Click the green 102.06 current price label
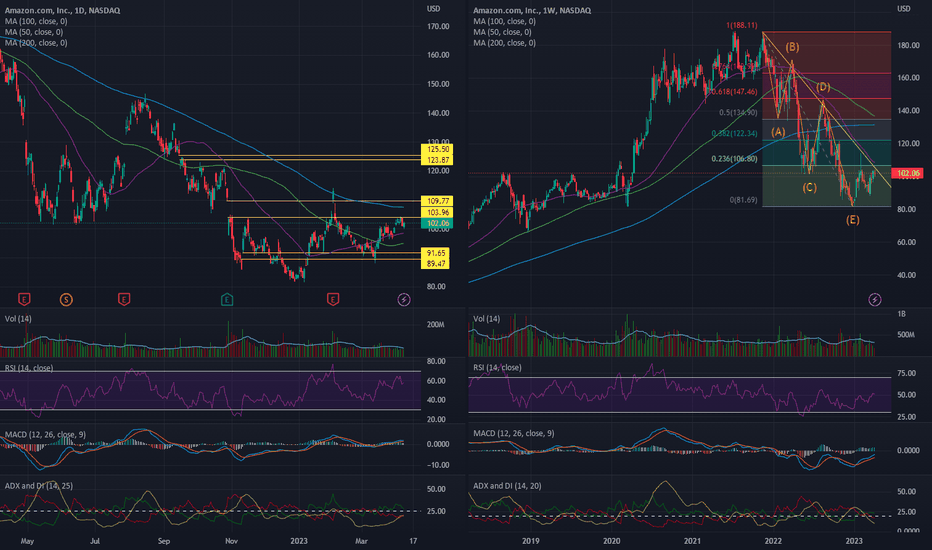 tap(437, 224)
